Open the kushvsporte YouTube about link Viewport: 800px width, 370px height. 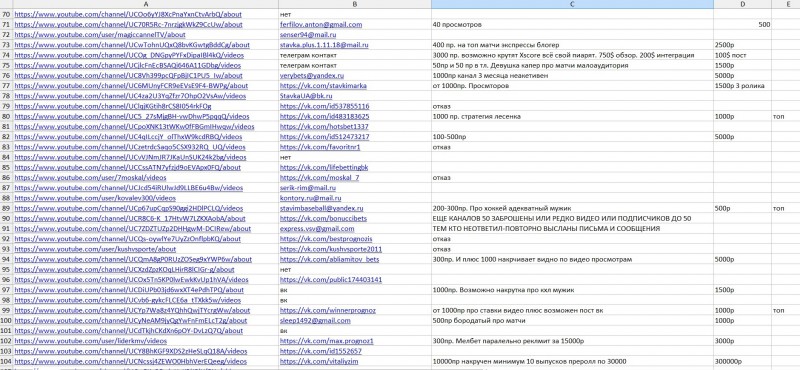coord(95,249)
